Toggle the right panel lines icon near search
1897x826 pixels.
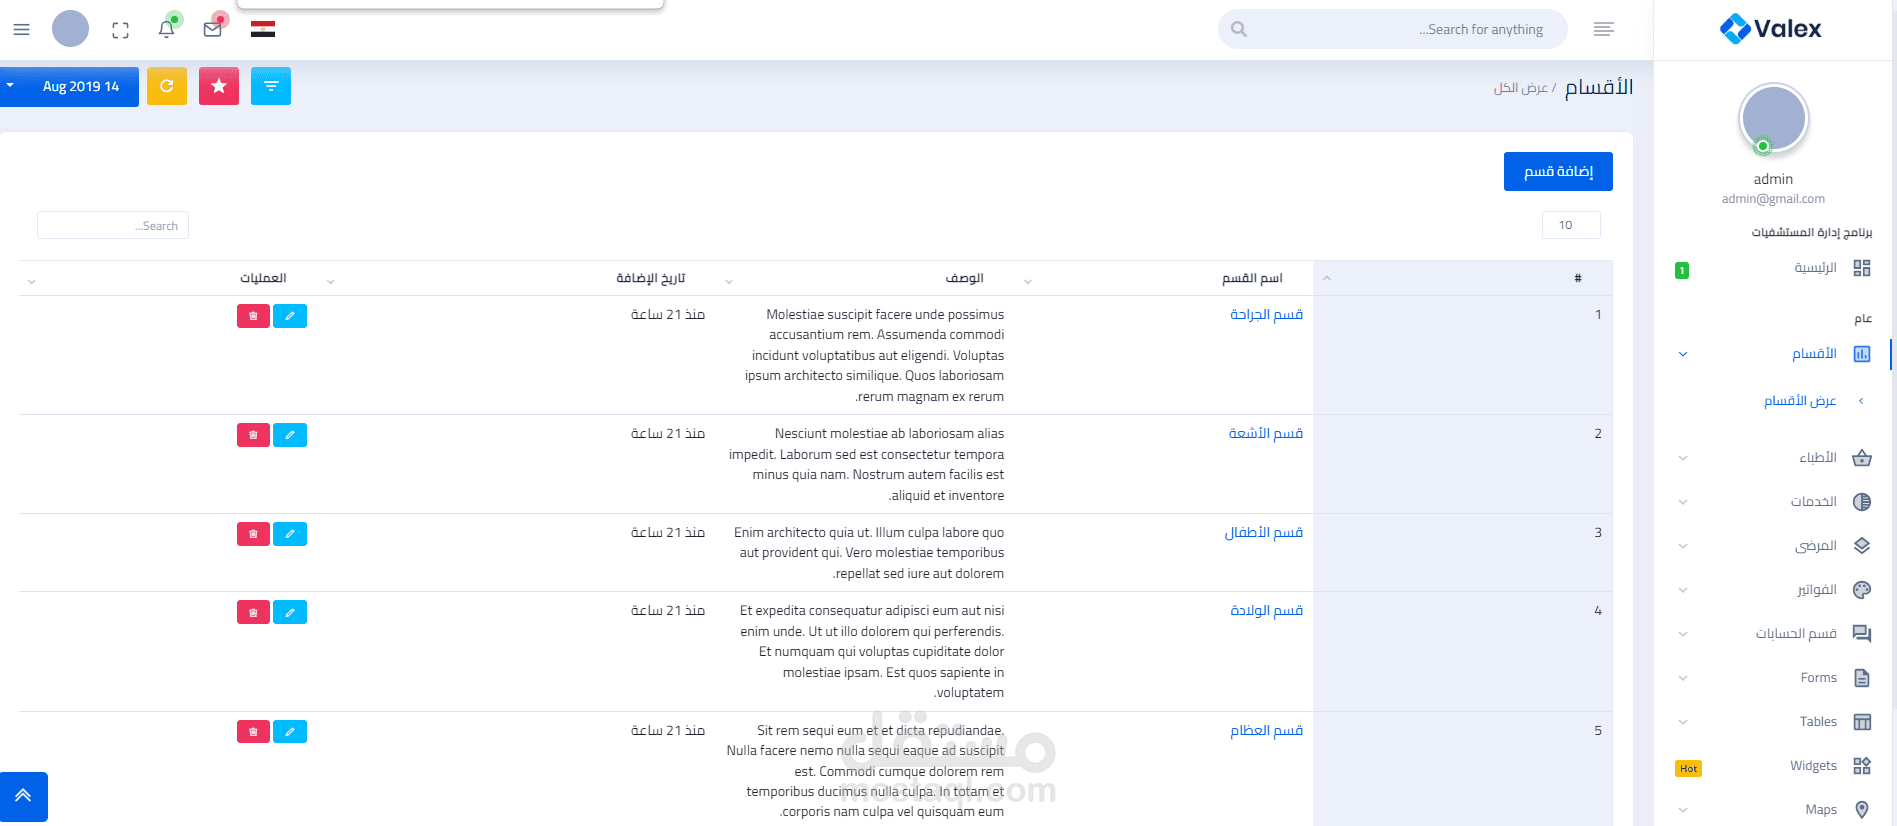[1604, 29]
